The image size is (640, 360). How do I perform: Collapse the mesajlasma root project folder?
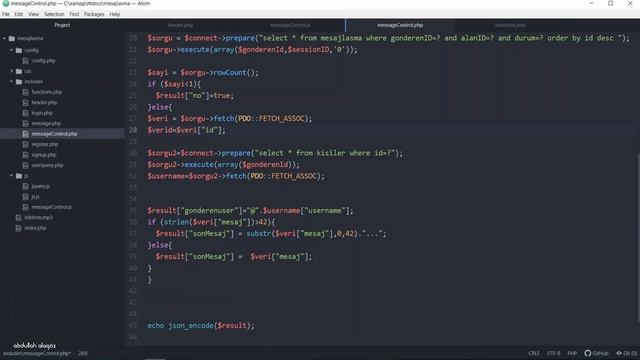tap(4, 39)
